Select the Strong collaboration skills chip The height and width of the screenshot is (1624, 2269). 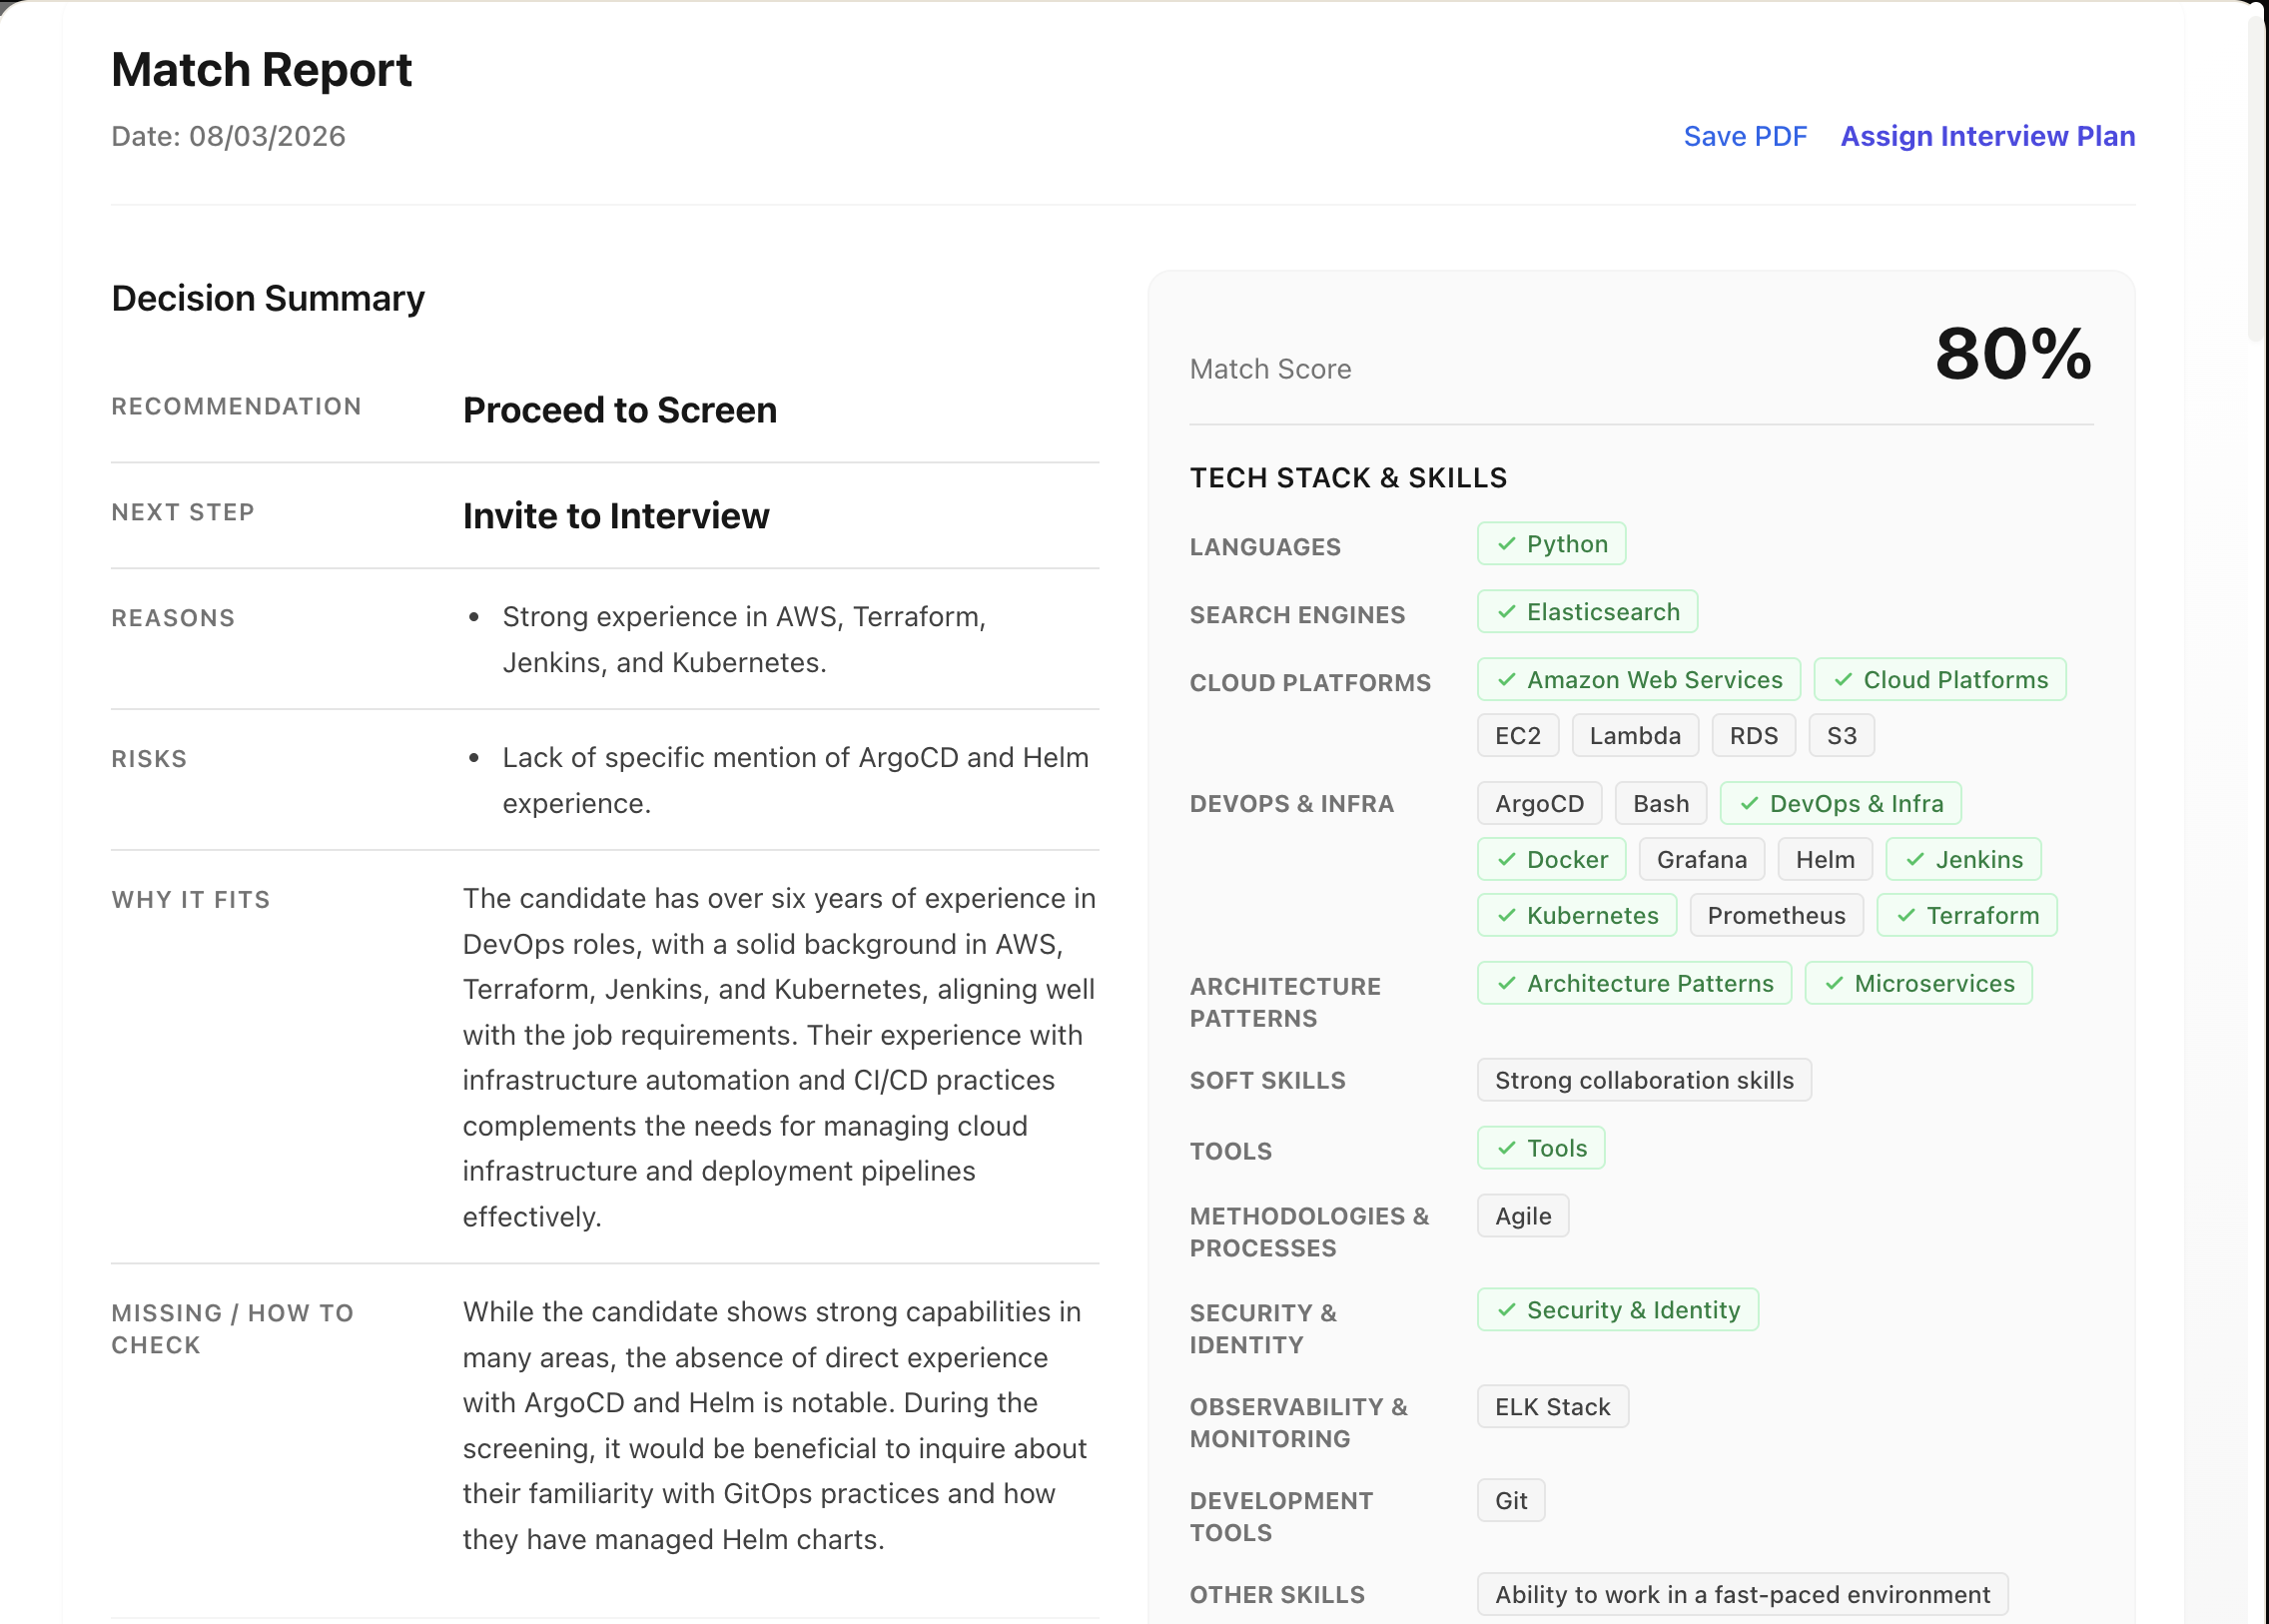click(1644, 1079)
